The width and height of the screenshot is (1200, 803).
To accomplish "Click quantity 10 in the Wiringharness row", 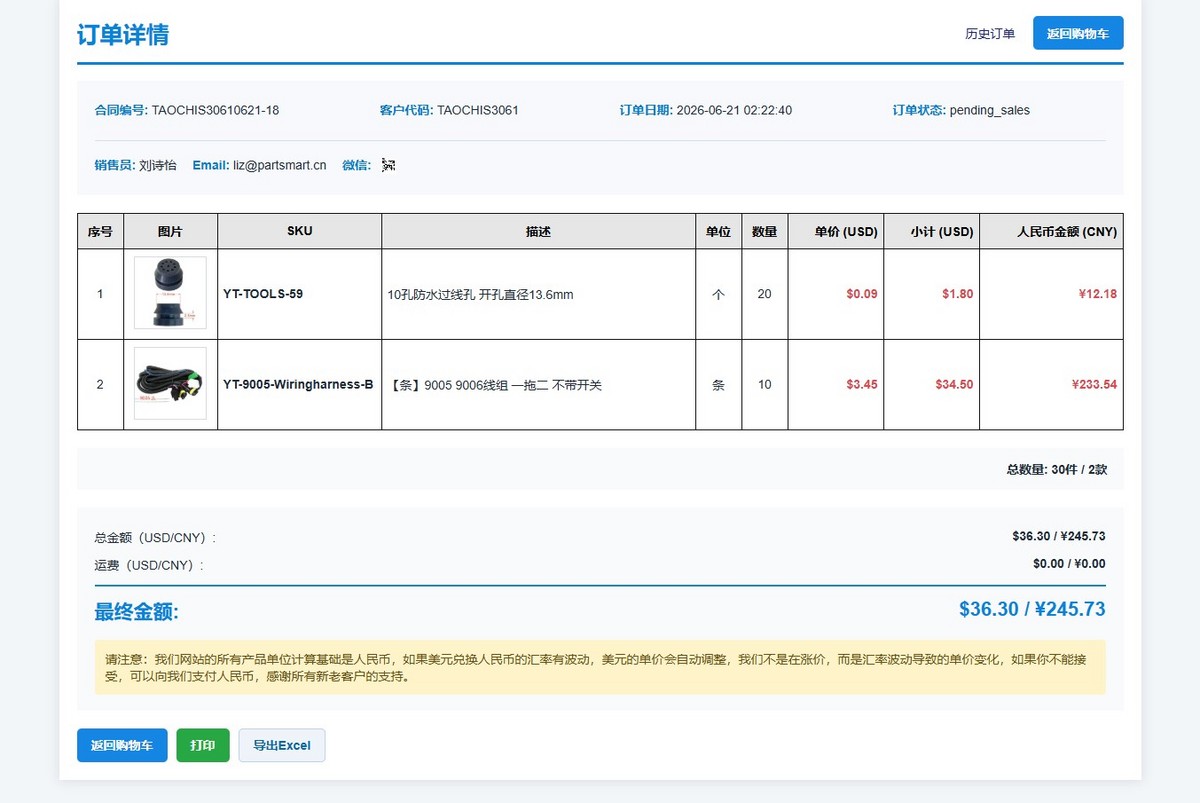I will point(765,384).
